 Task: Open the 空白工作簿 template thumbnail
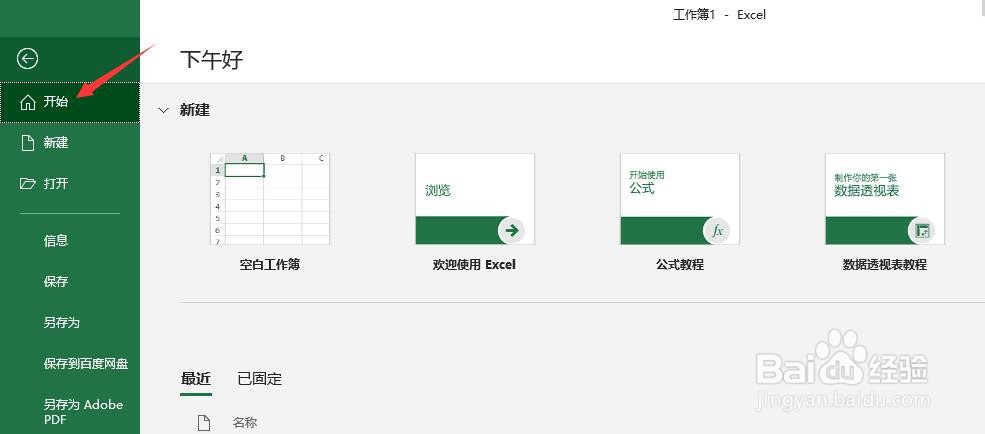point(269,198)
